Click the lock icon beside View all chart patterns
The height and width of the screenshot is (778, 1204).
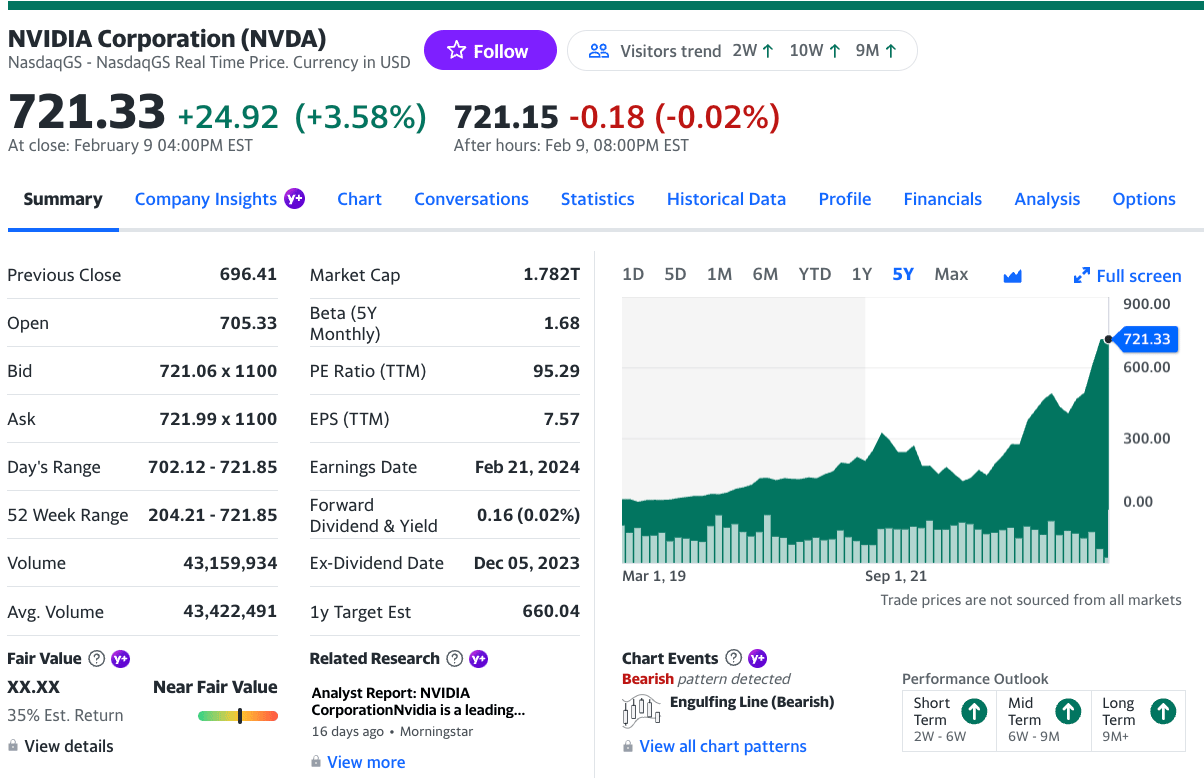point(628,746)
